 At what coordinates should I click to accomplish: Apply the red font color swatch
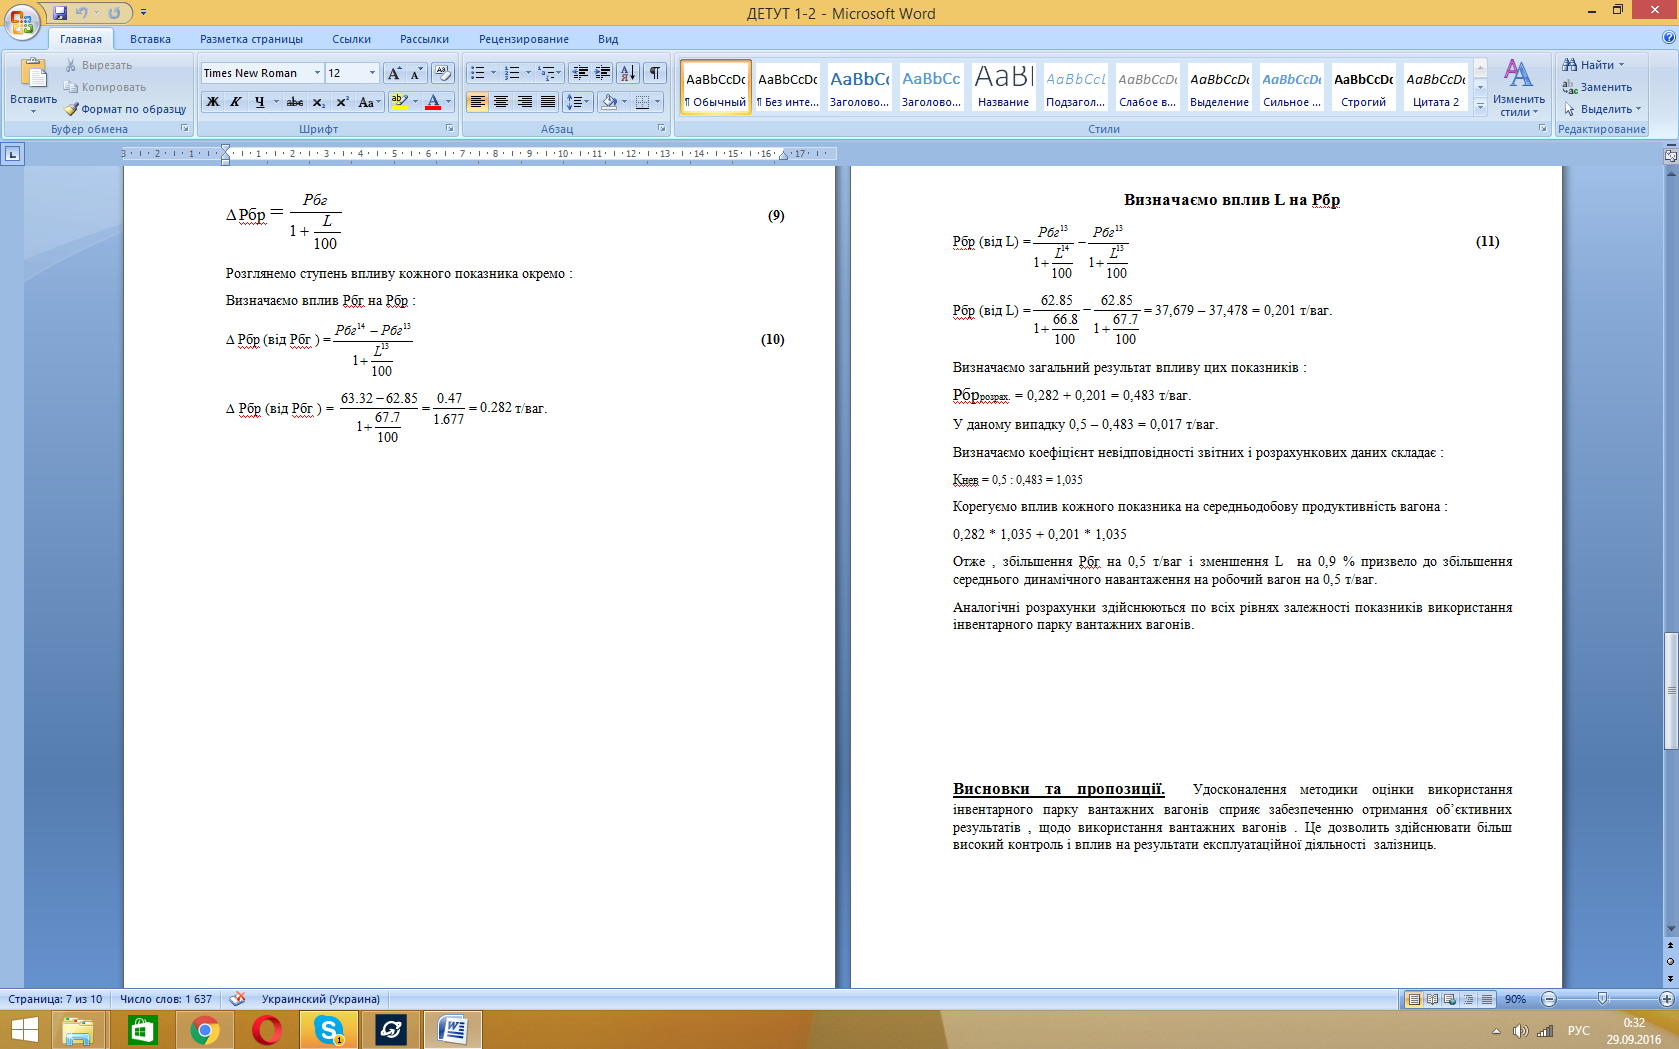[x=433, y=102]
